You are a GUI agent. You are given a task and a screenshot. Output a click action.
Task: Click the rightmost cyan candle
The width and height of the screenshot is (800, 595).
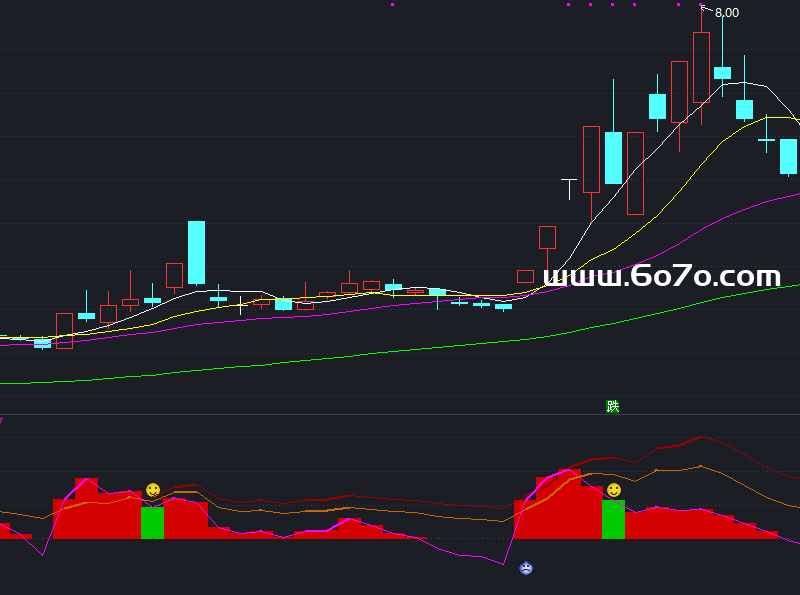pos(788,156)
